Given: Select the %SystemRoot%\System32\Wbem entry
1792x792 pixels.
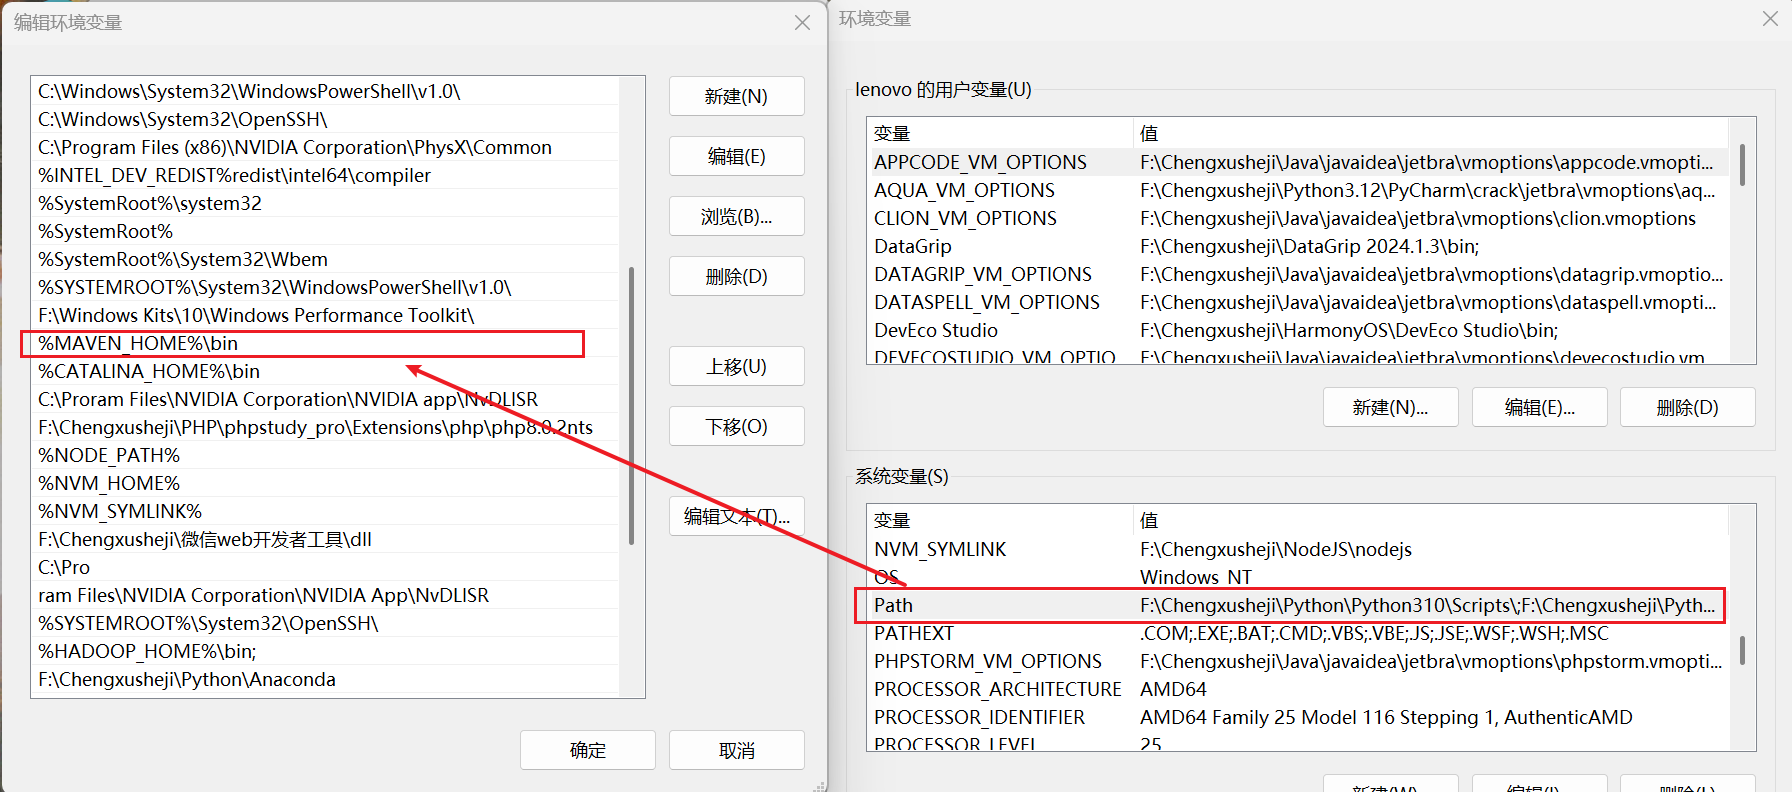Looking at the screenshot, I should [x=325, y=259].
